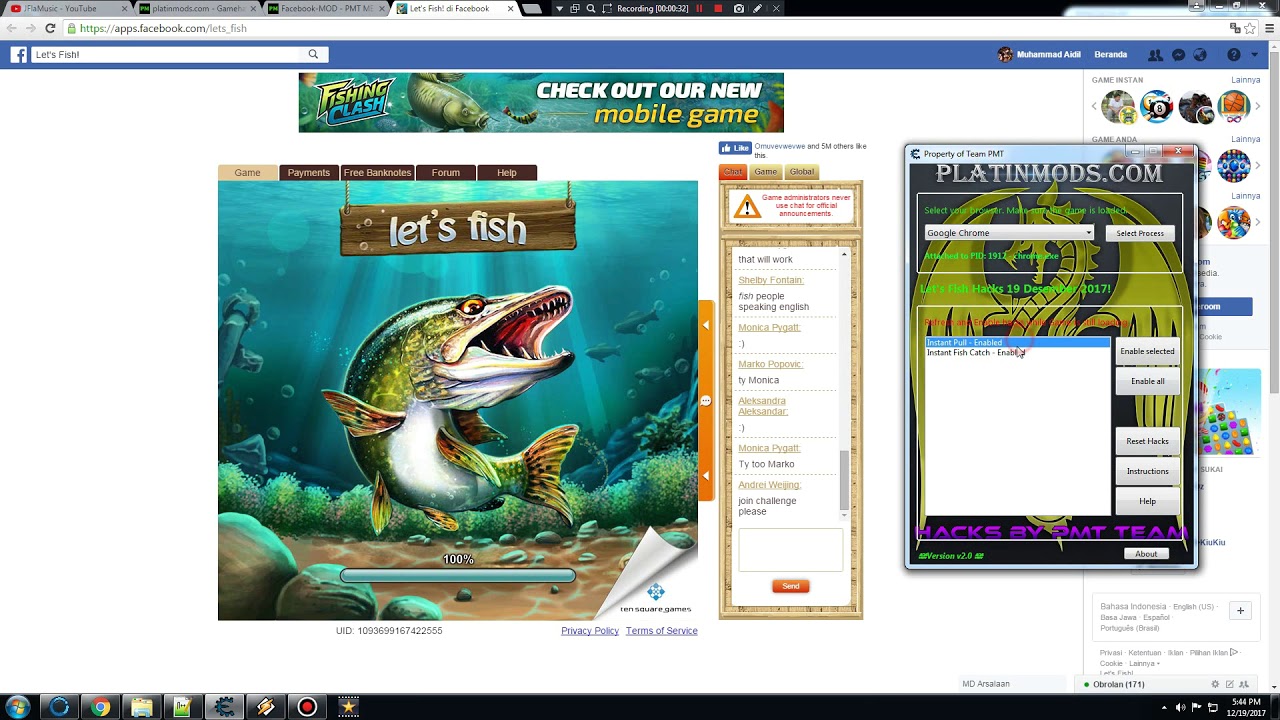The image size is (1280, 720).
Task: Select Instant Fish Catch hack entry
Action: tap(1018, 353)
